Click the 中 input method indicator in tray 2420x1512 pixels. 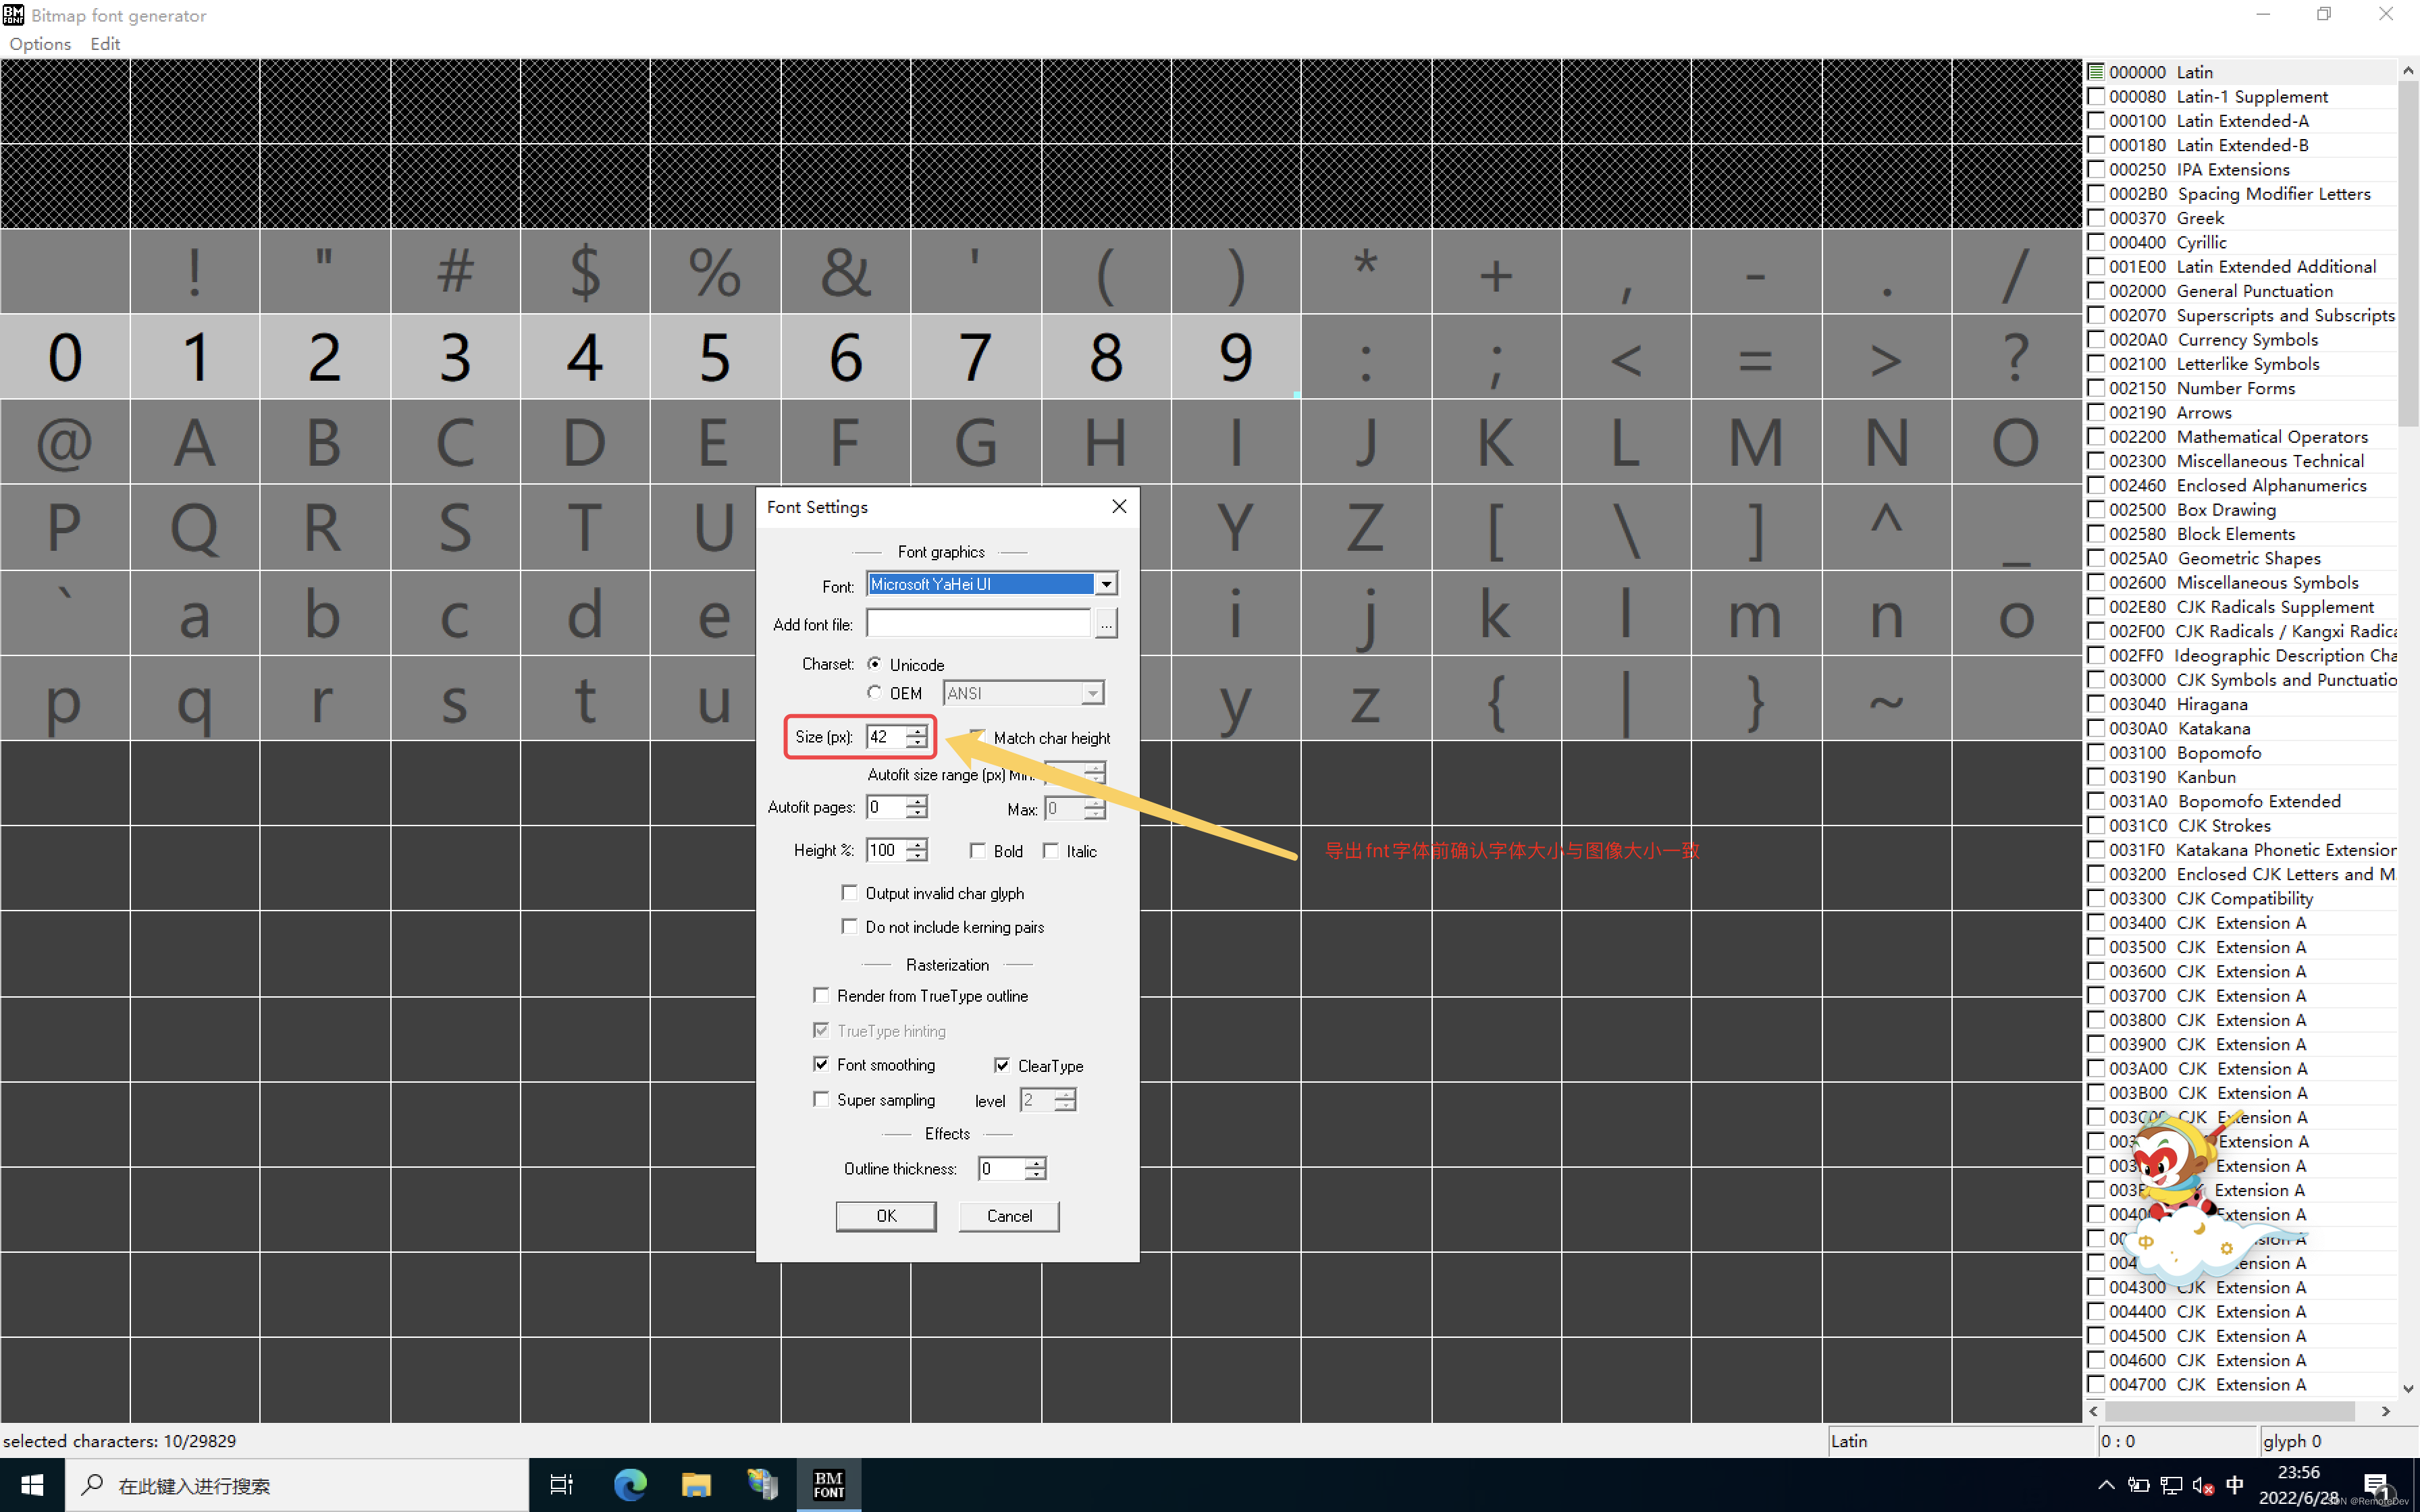click(x=2235, y=1486)
